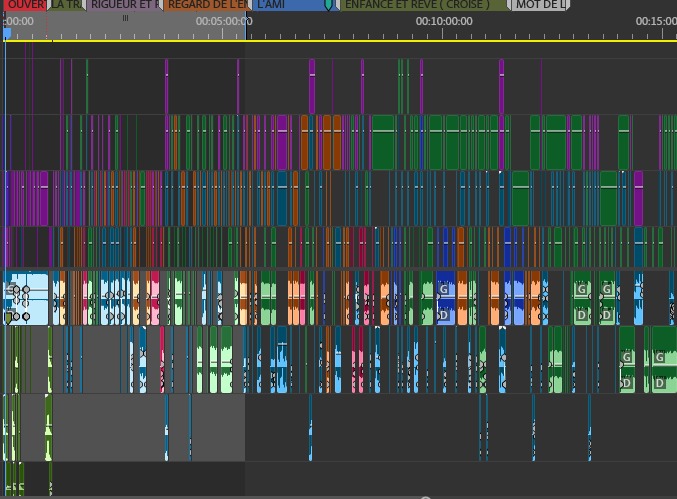
Task: Click the G channel label on blue audio clip
Action: 444,289
